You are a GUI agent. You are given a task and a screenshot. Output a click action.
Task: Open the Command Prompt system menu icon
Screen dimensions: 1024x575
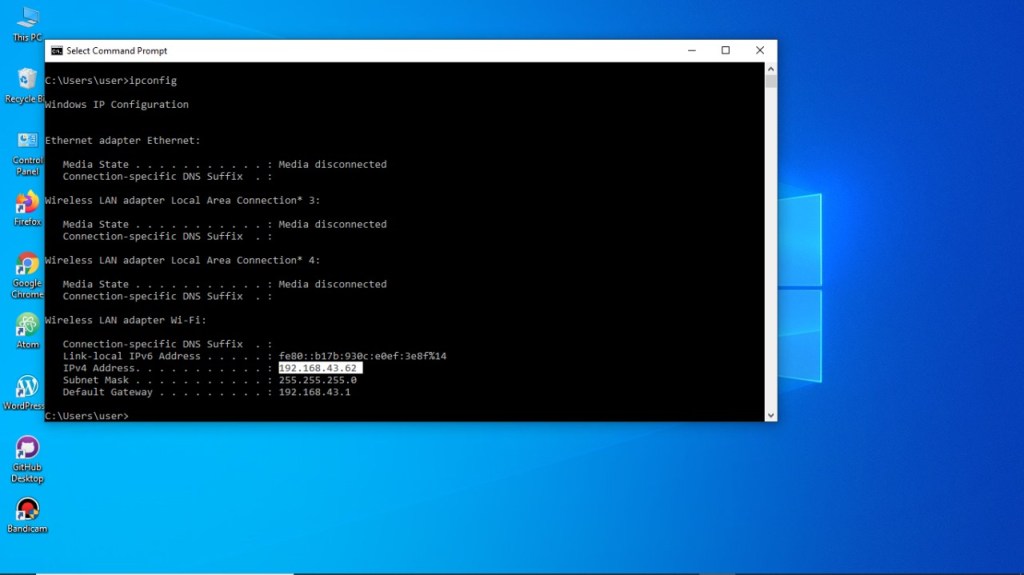(x=57, y=51)
